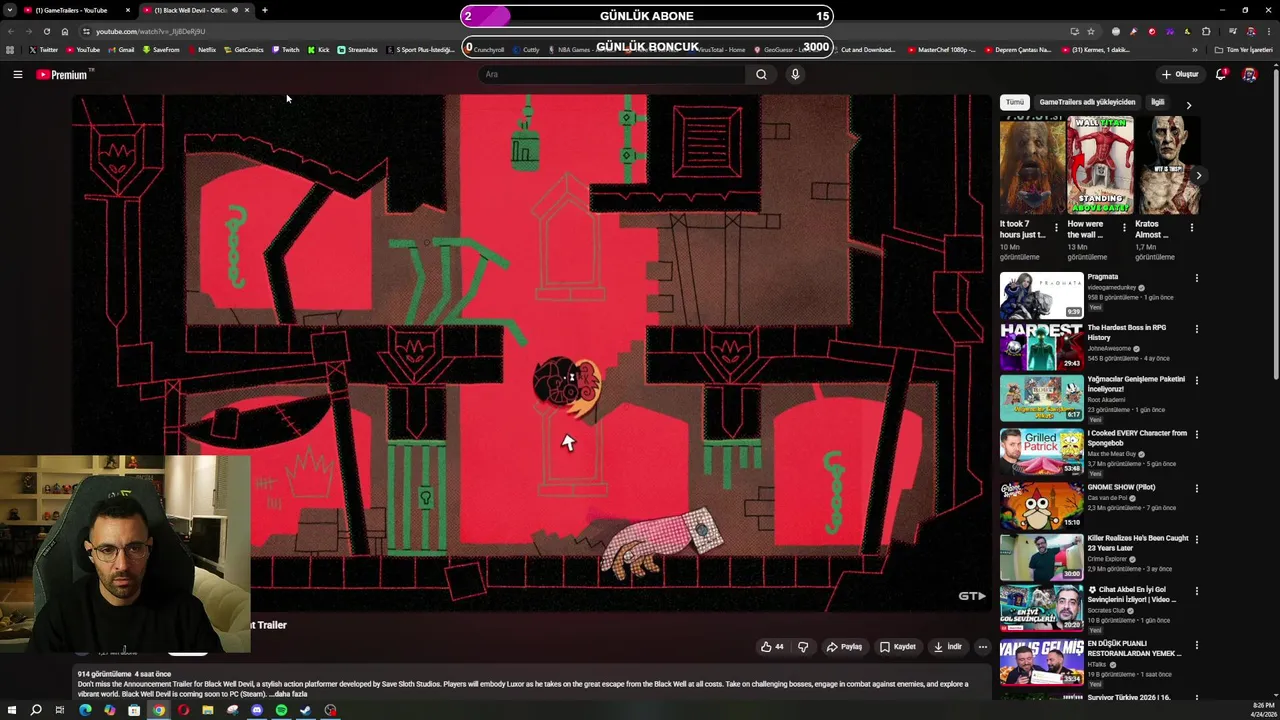The height and width of the screenshot is (720, 1280).
Task: Mute the Black Well Devil tab audio
Action: coord(235,10)
